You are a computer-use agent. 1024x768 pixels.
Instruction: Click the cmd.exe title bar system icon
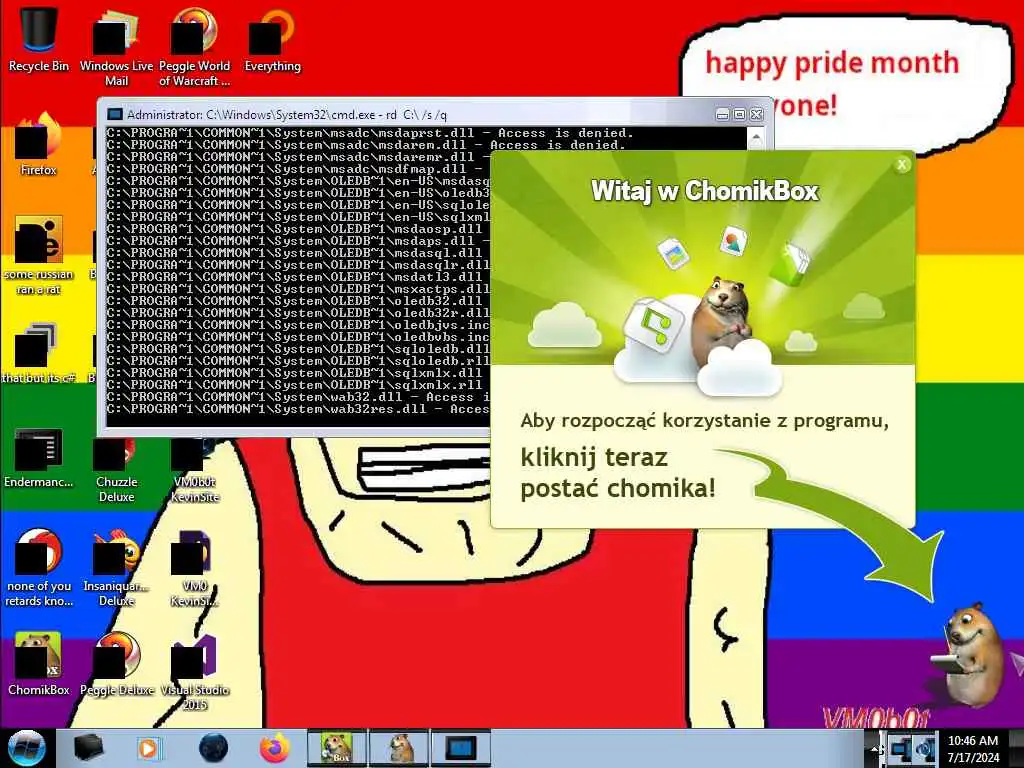(x=114, y=114)
